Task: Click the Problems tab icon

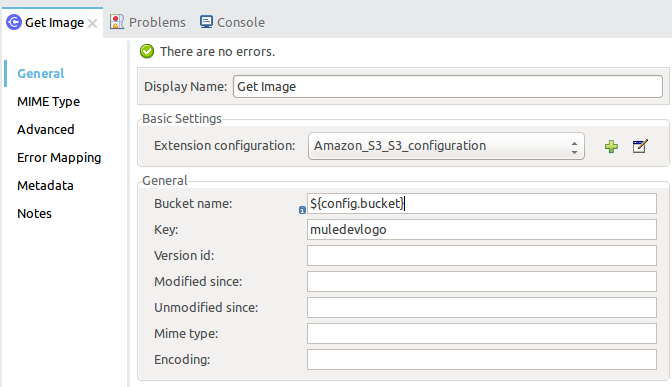Action: pyautogui.click(x=117, y=22)
